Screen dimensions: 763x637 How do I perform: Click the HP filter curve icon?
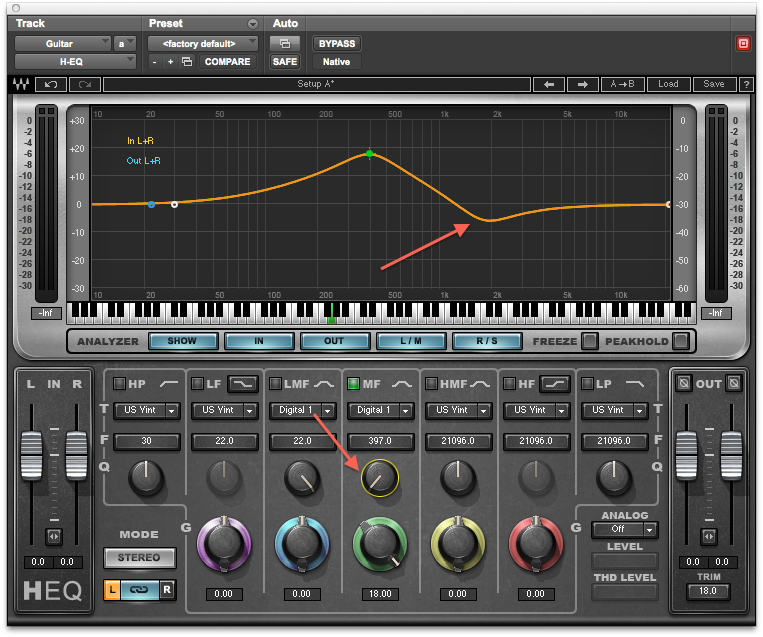169,384
